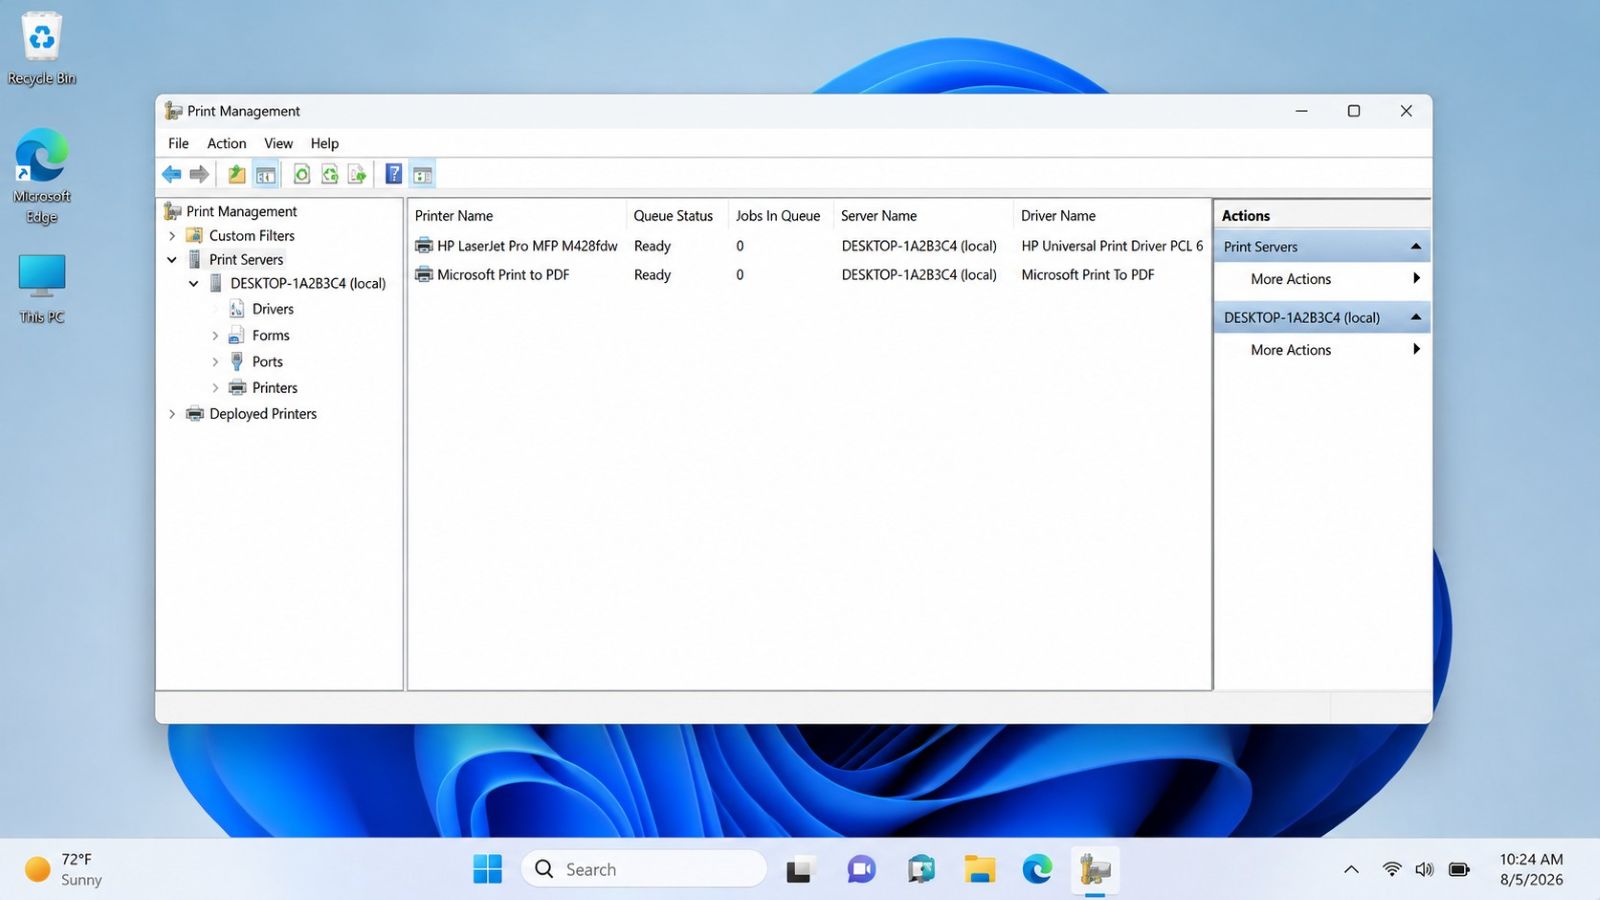Open the File menu
Viewport: 1600px width, 900px height.
pyautogui.click(x=178, y=143)
